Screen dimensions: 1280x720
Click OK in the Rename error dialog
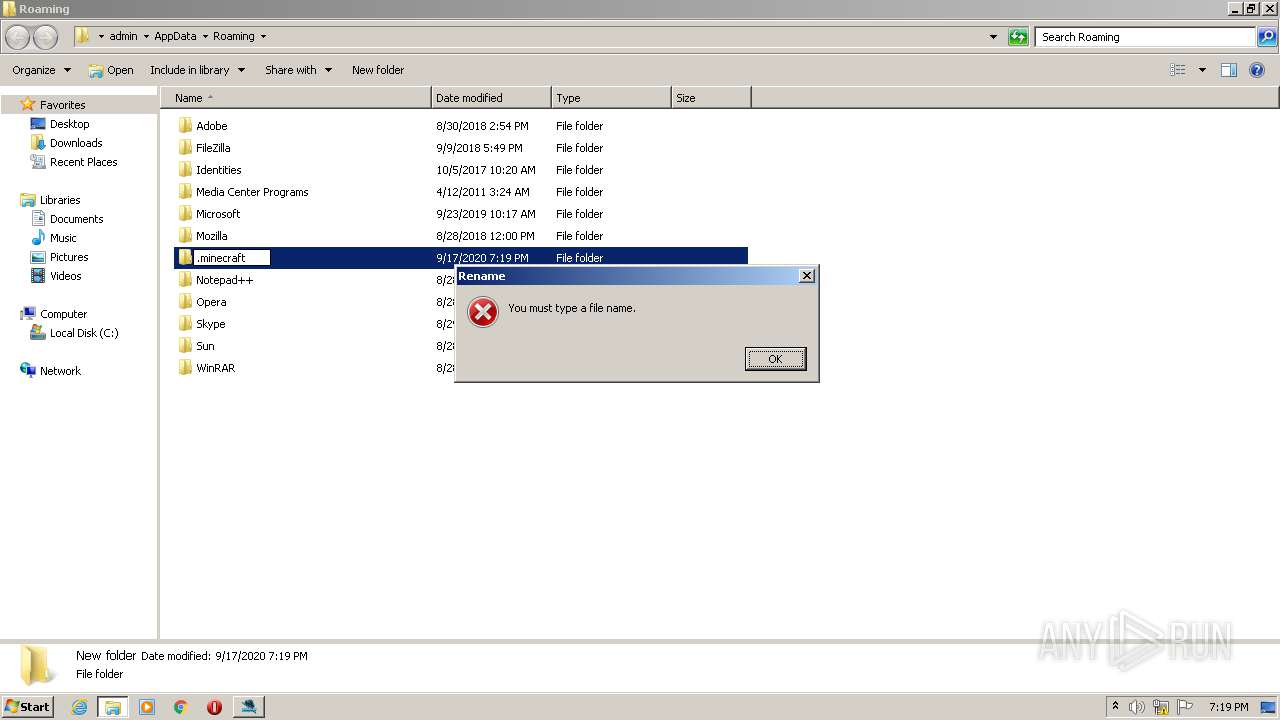775,359
